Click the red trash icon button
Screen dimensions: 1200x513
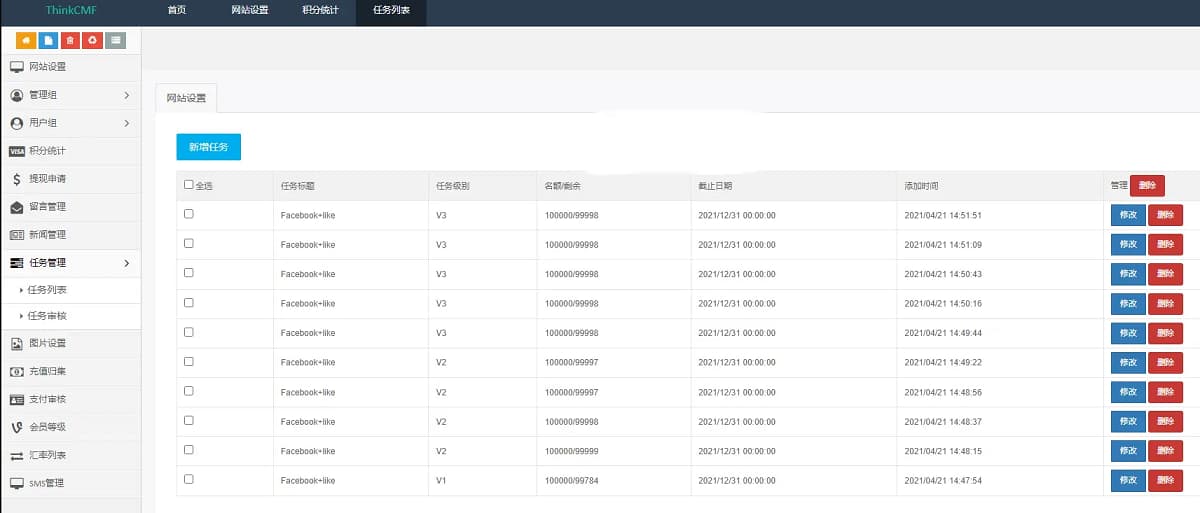pos(70,41)
